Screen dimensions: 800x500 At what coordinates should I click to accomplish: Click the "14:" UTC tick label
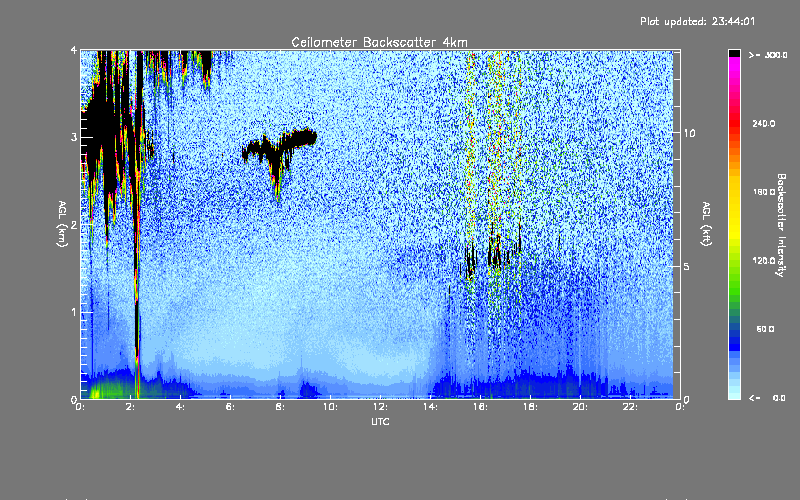(x=430, y=407)
